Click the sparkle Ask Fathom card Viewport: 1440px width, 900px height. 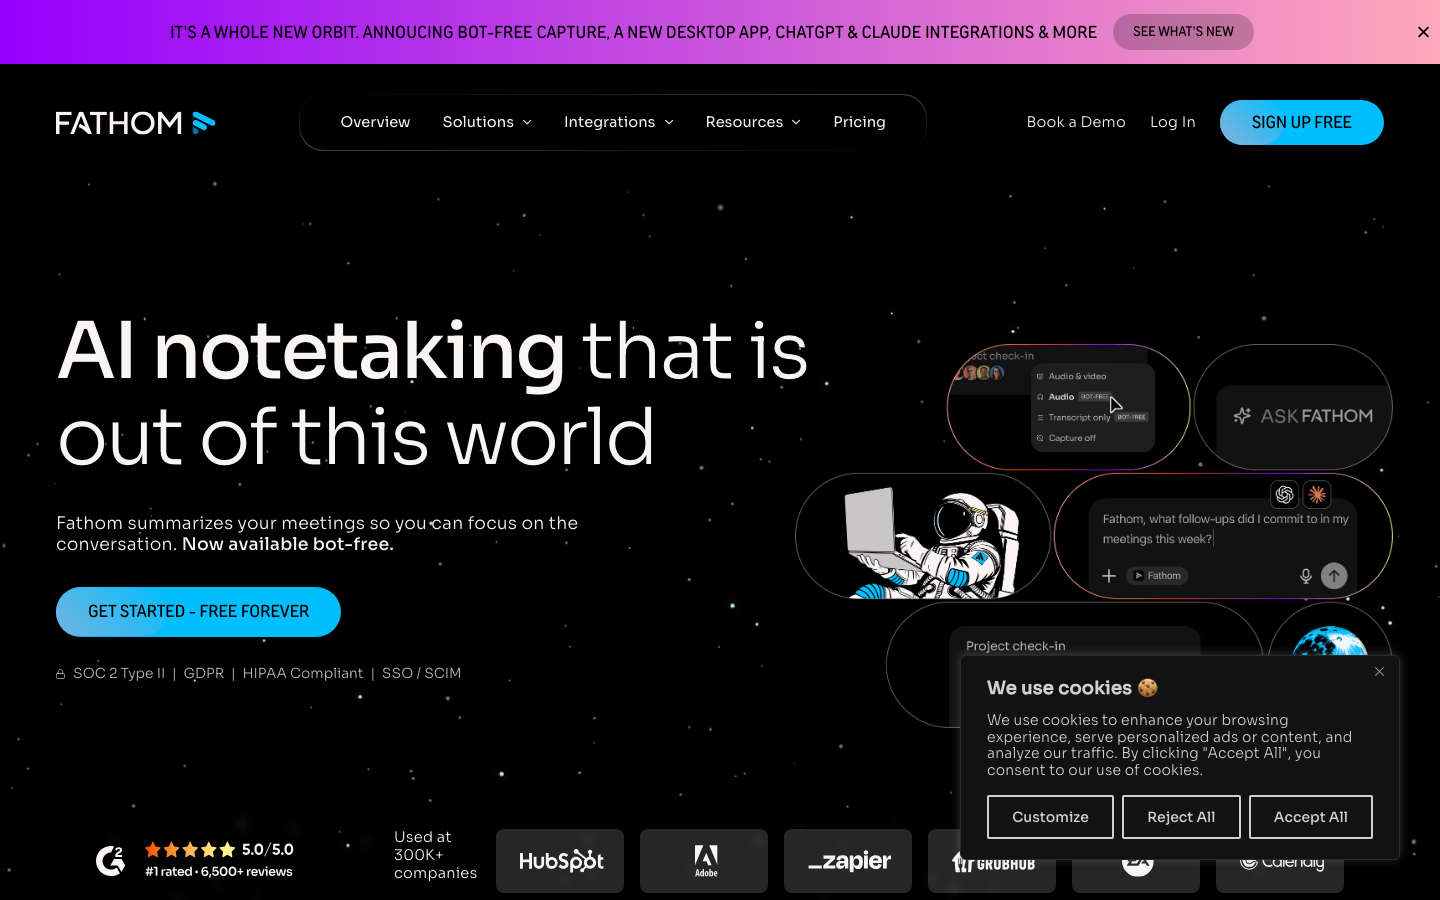[1293, 407]
